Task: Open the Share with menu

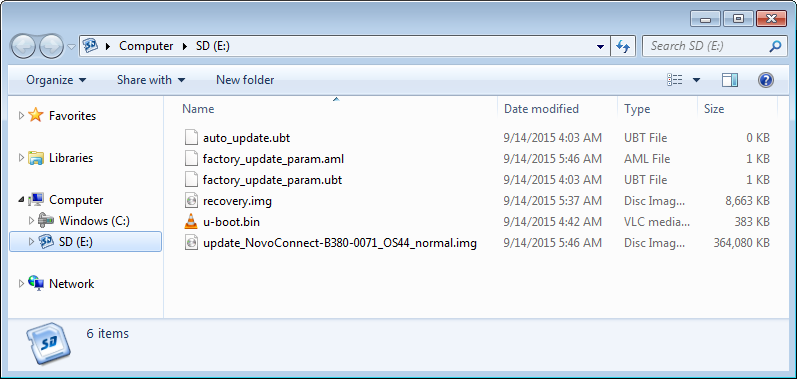Action: pos(151,80)
